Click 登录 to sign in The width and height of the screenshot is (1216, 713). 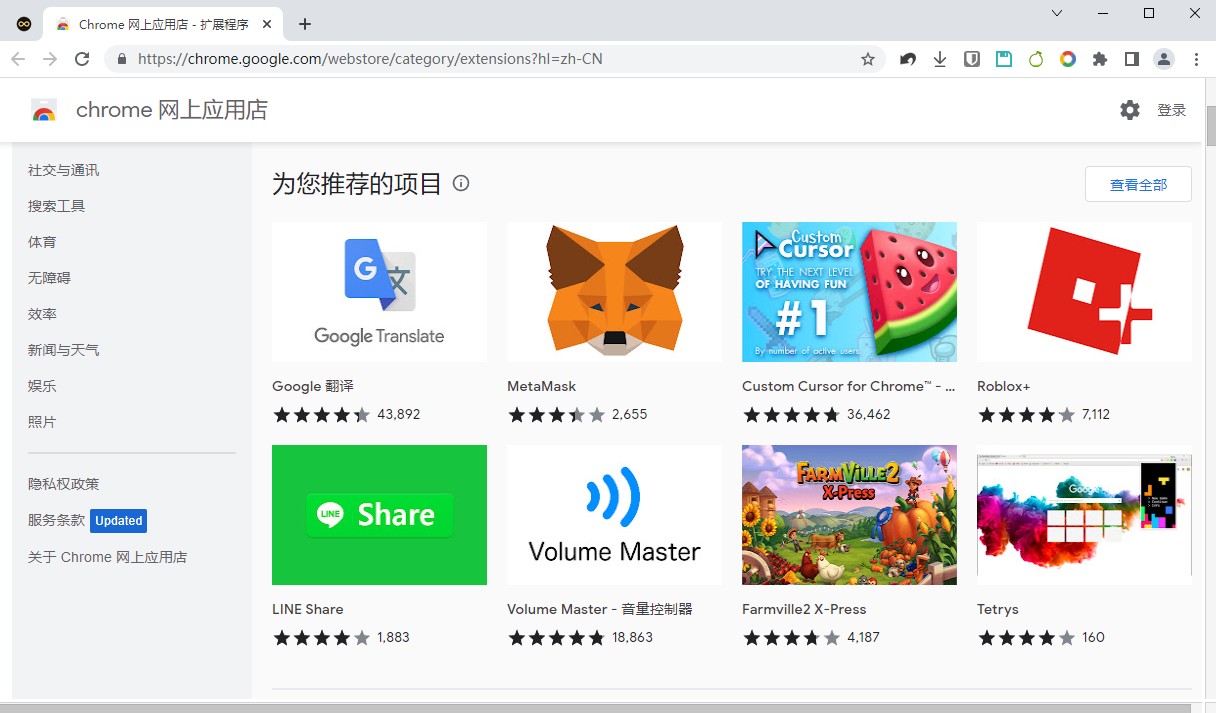tap(1171, 110)
